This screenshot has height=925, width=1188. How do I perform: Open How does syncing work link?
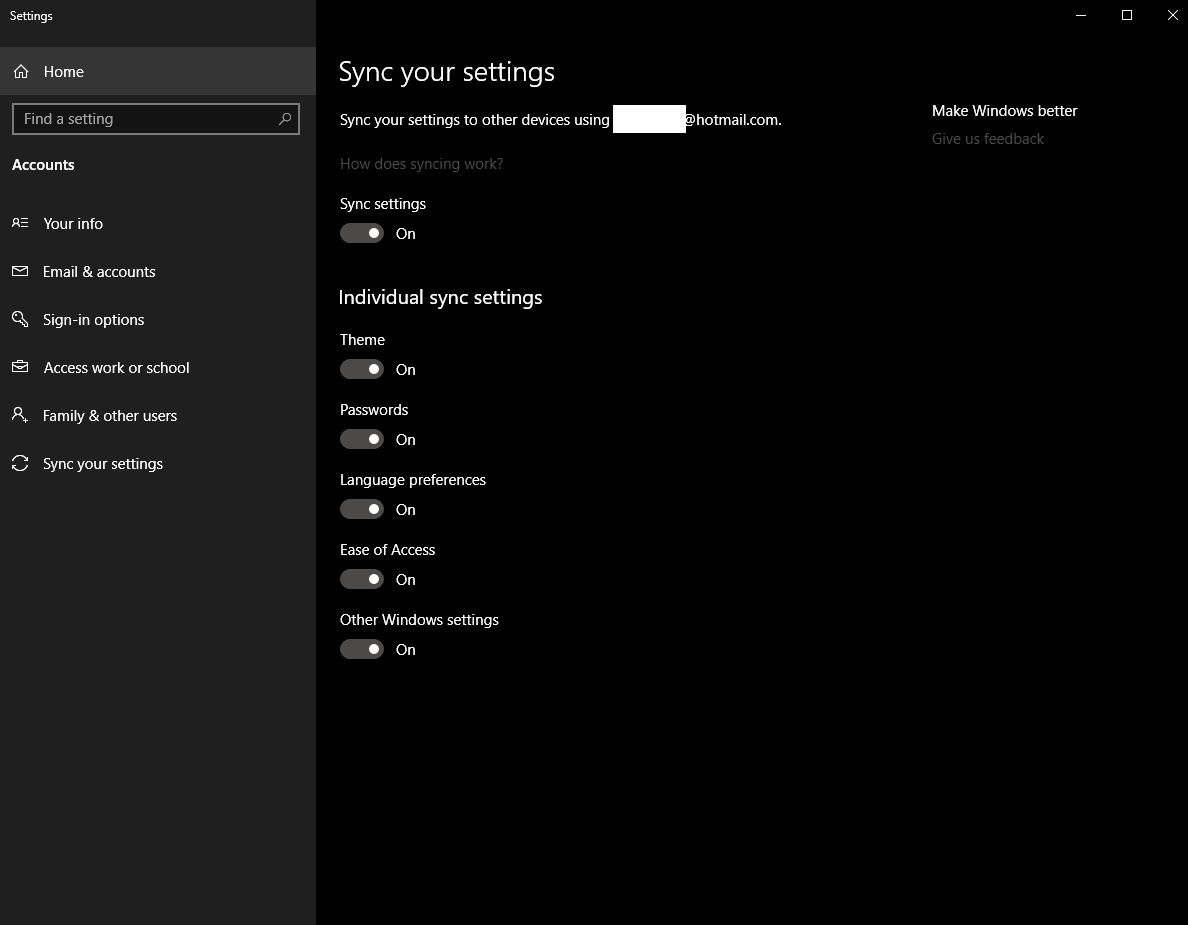coord(421,163)
